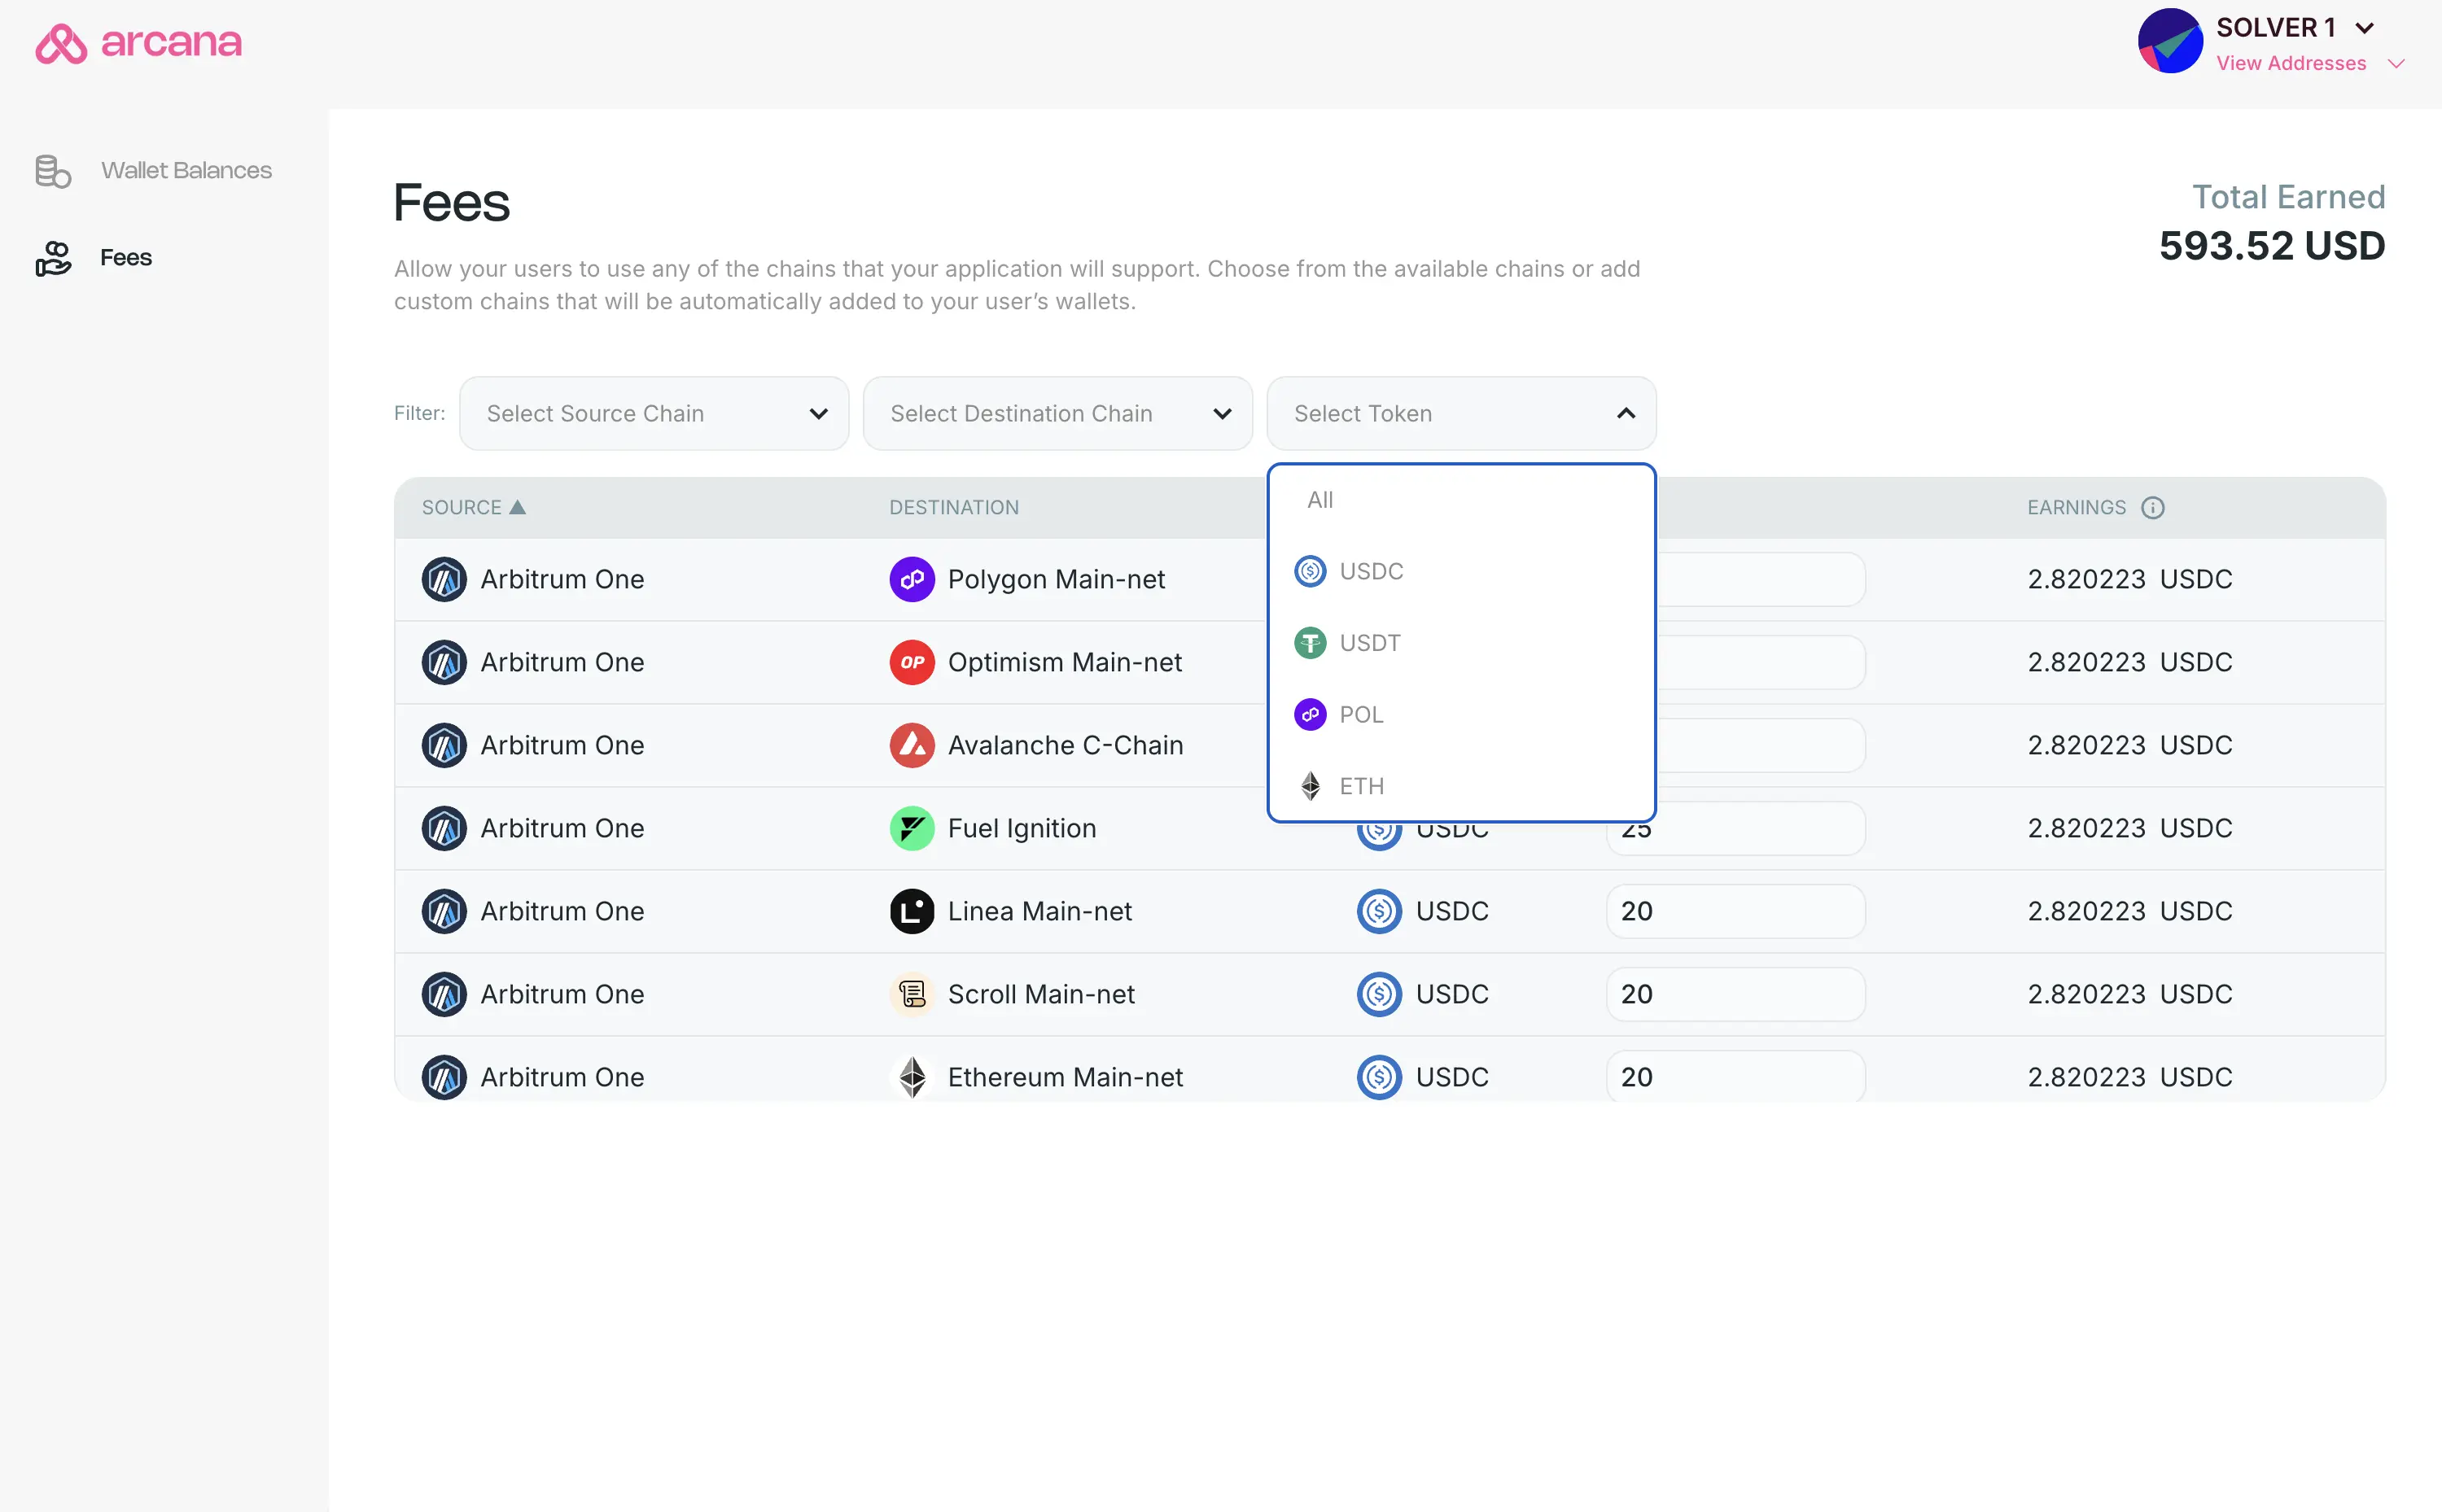2442x1512 pixels.
Task: Expand the View Addresses chevron
Action: pyautogui.click(x=2396, y=64)
